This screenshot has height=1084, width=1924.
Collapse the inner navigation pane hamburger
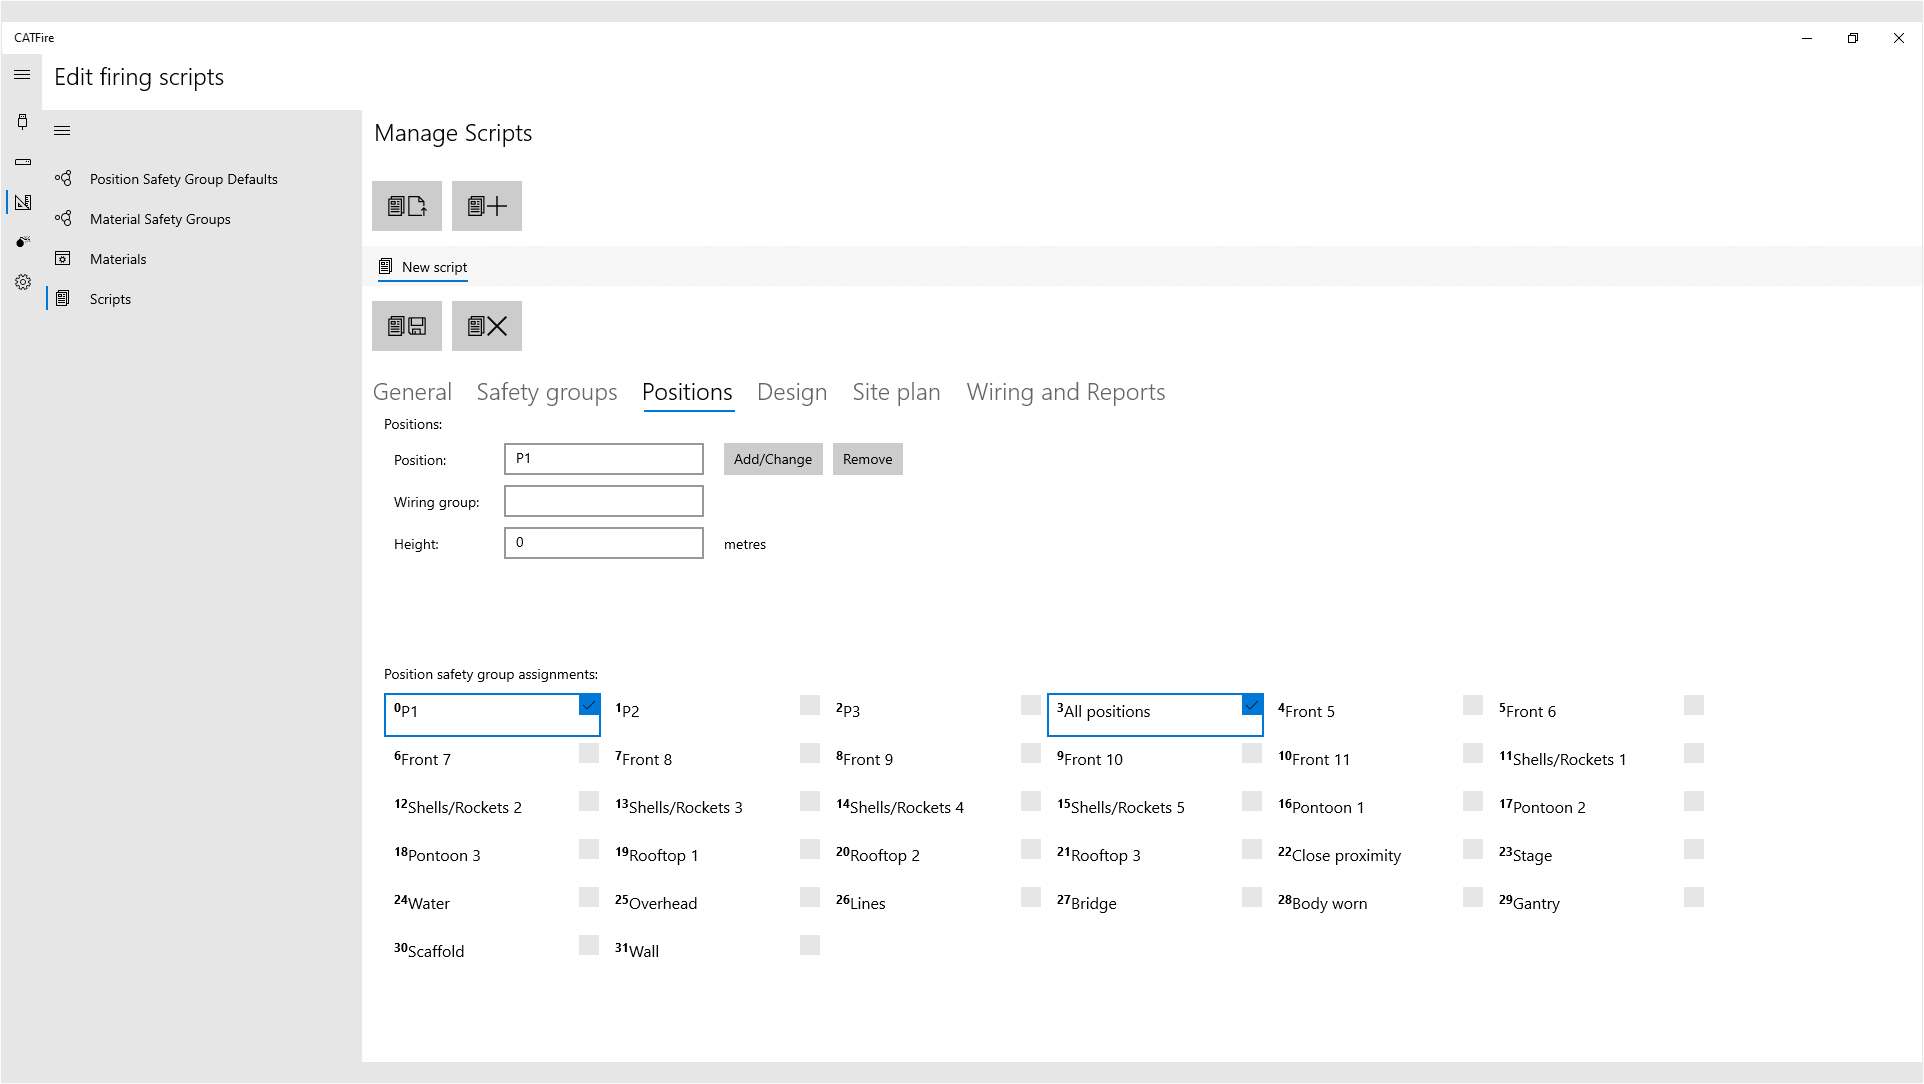pos(62,131)
